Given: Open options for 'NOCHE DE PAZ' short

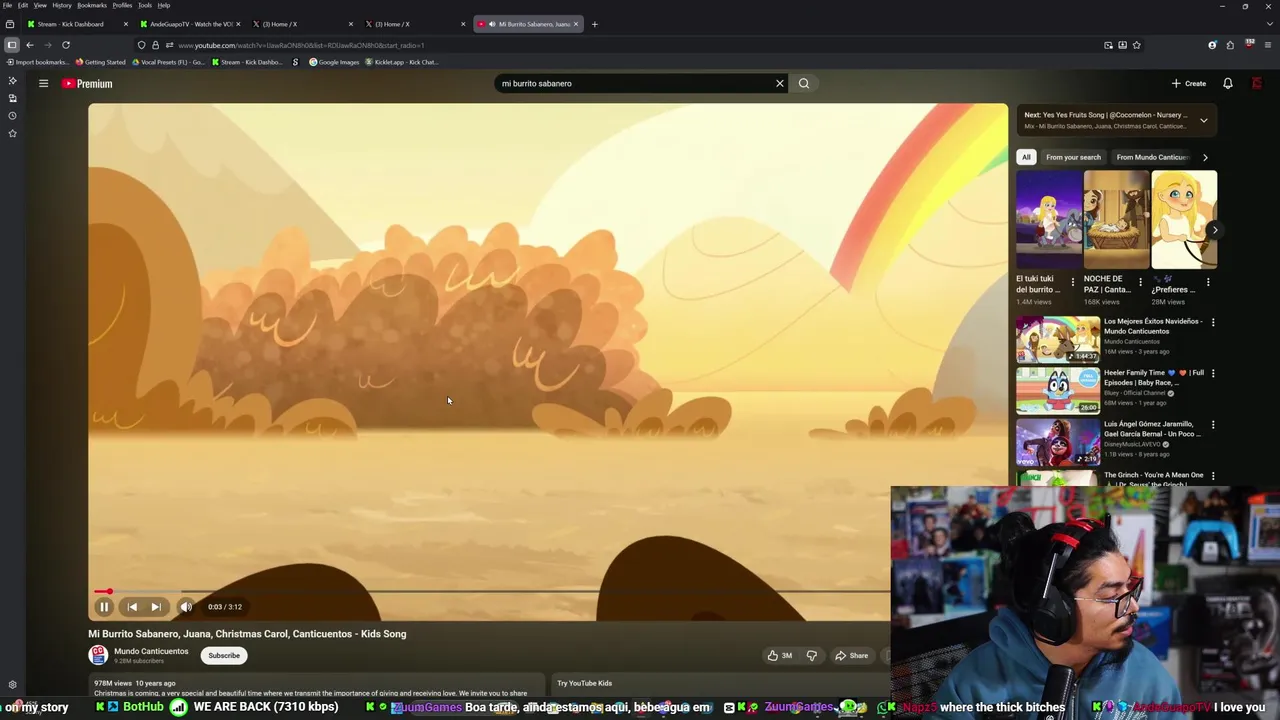Looking at the screenshot, I should (x=1140, y=283).
